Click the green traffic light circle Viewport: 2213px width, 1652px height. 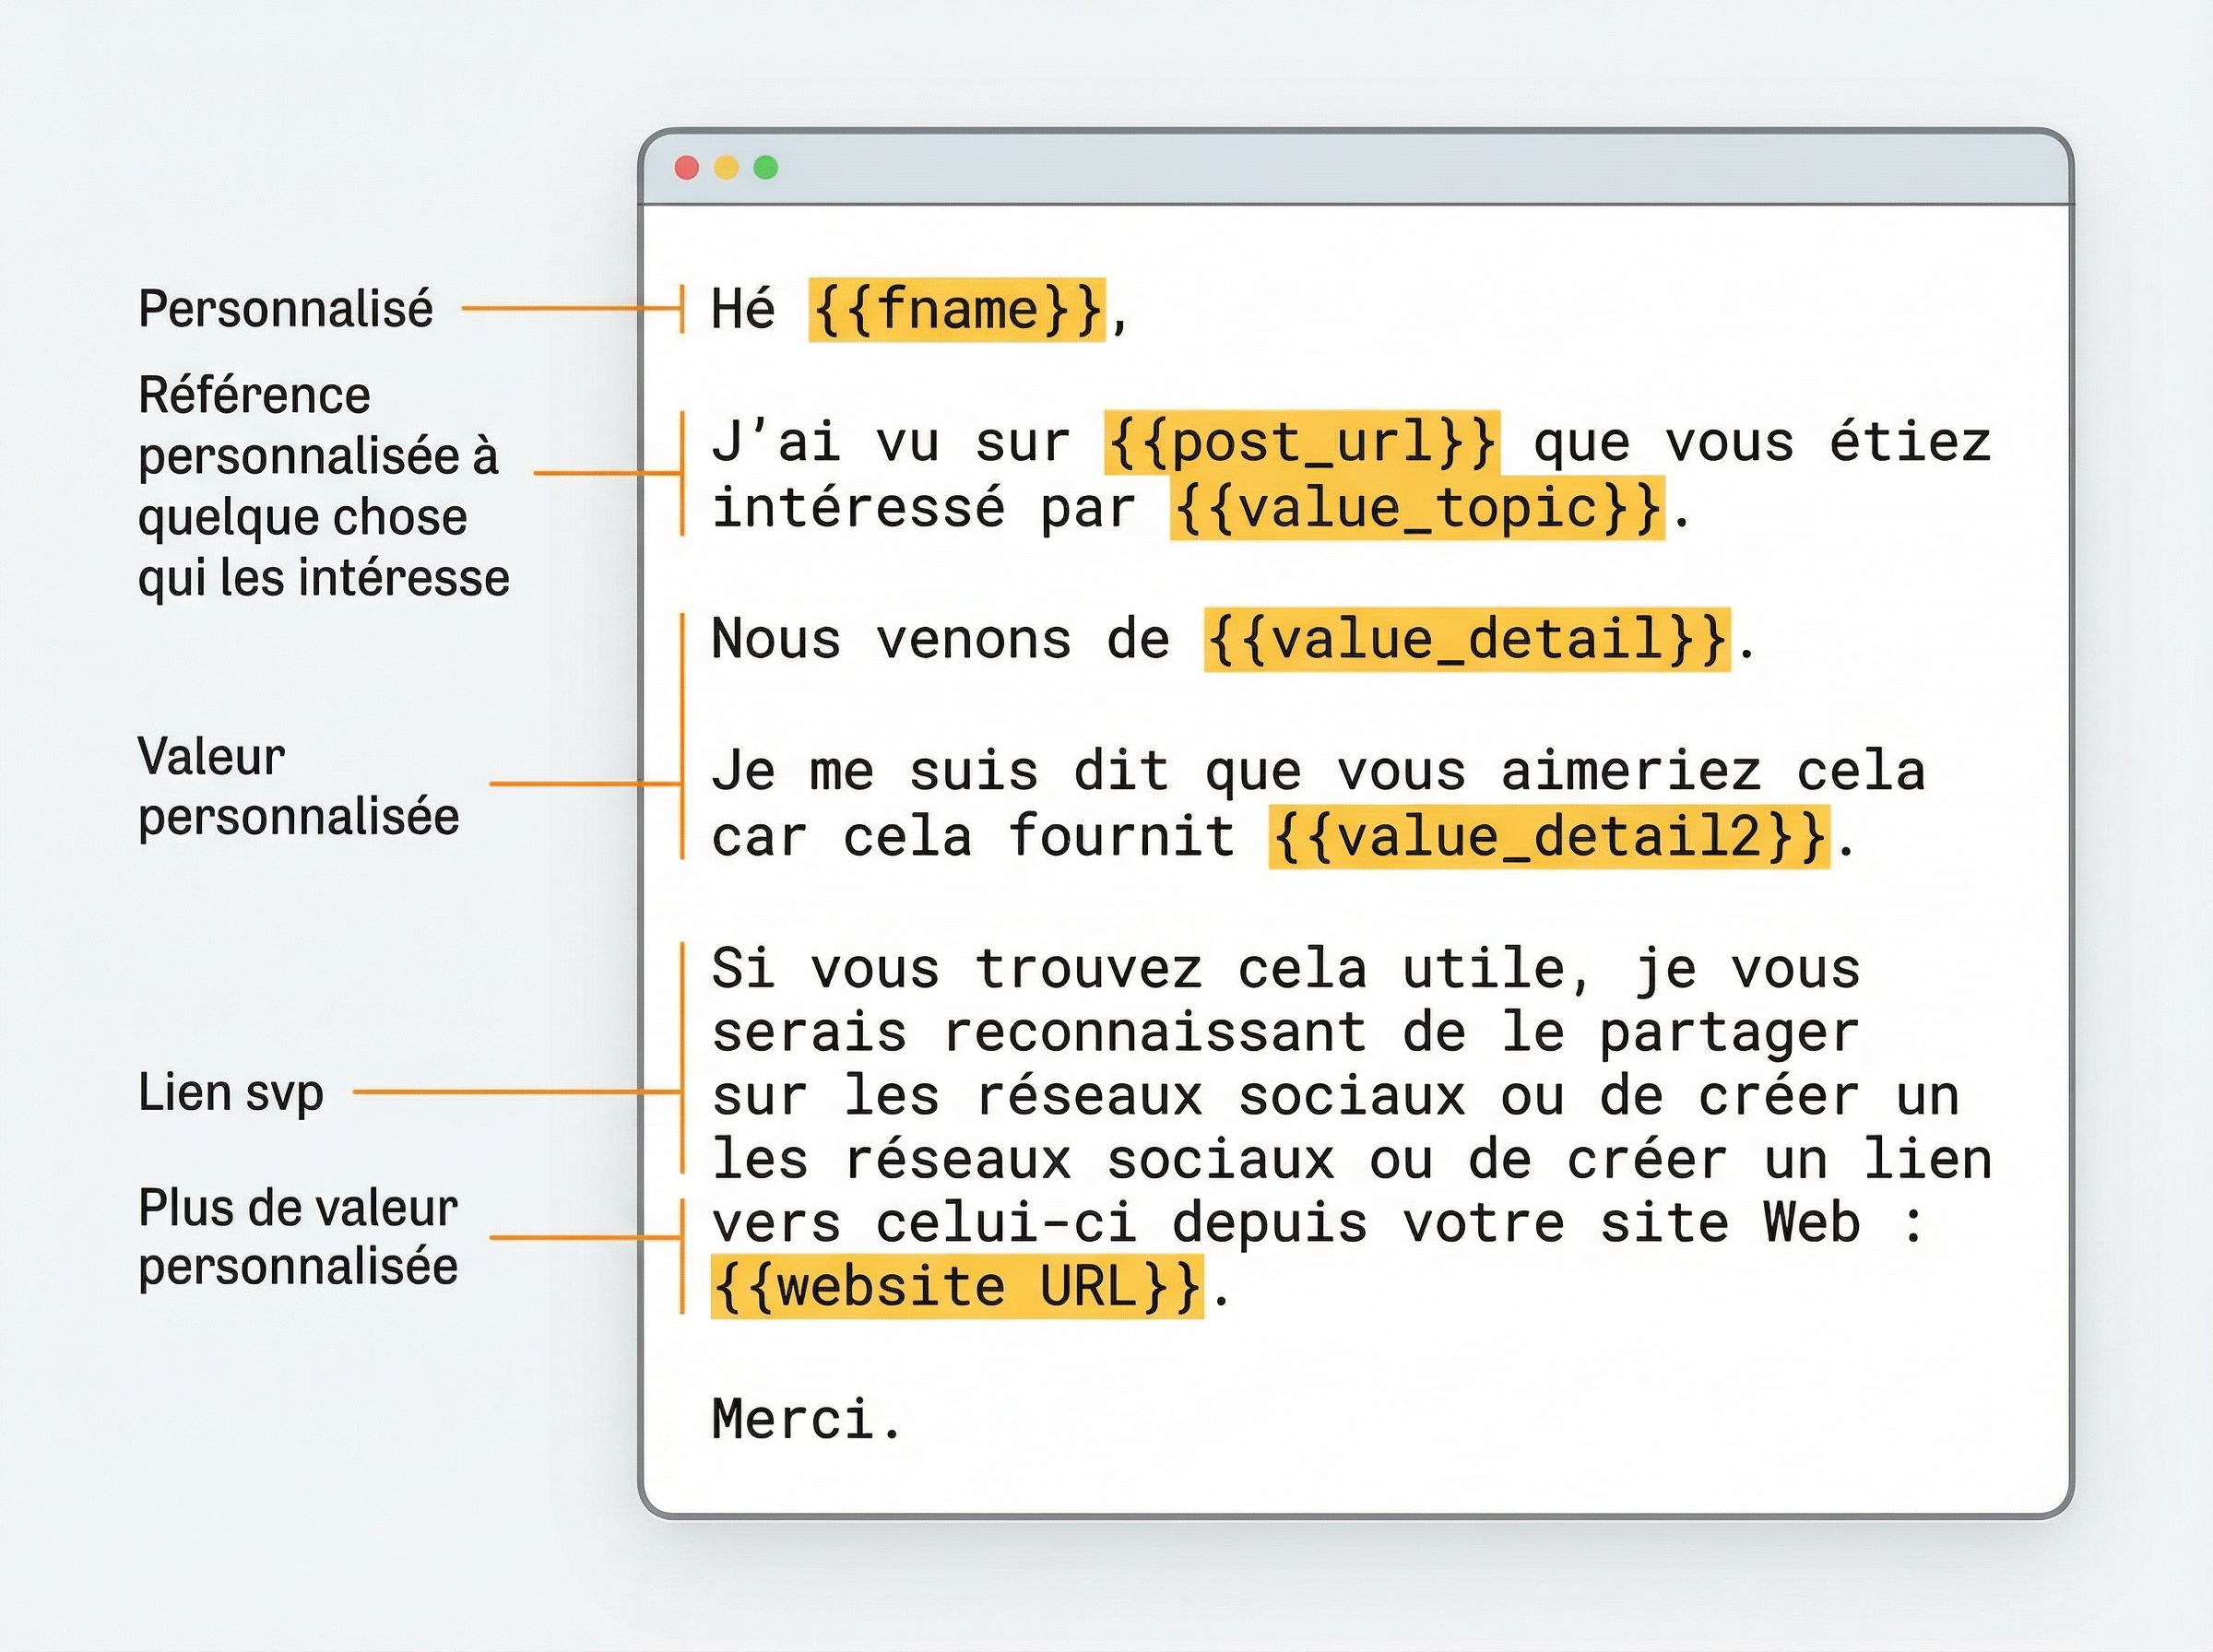[x=764, y=170]
